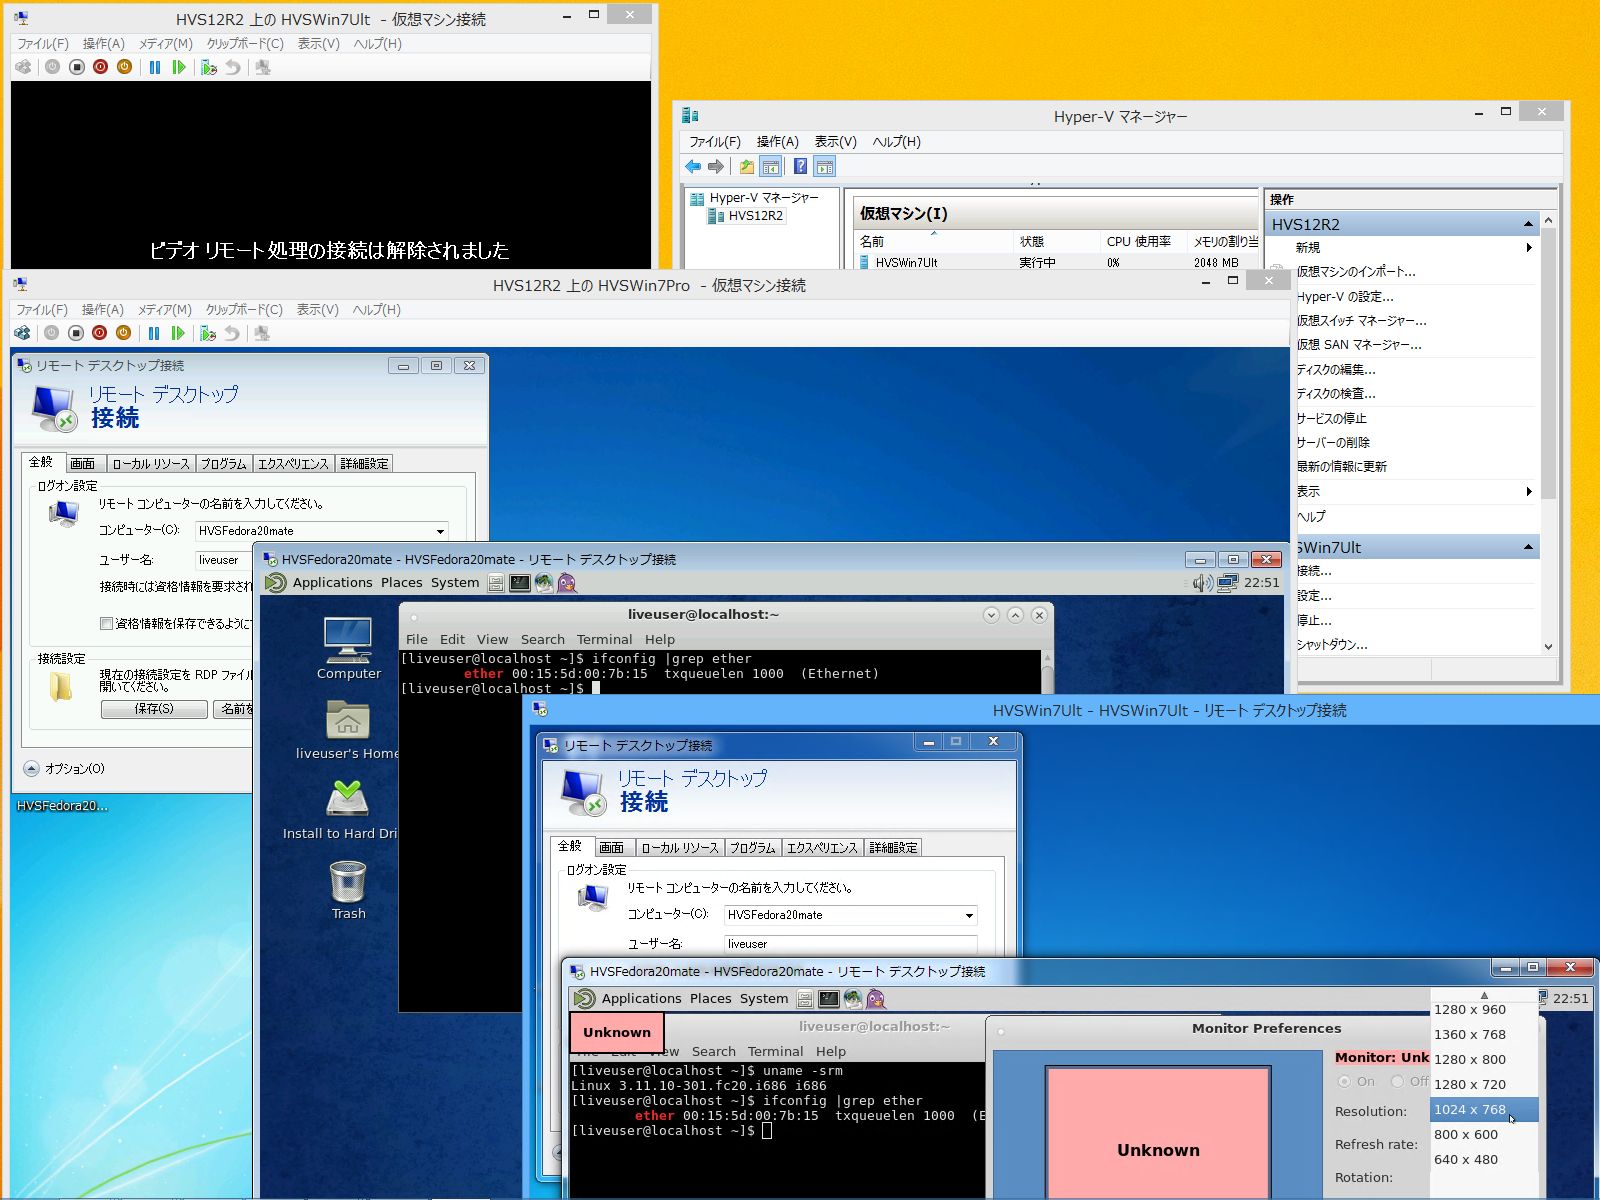Image resolution: width=1600 pixels, height=1200 pixels.
Task: Click Checkpoint icon in HVSWin7Ult toolbar
Action: coord(208,67)
